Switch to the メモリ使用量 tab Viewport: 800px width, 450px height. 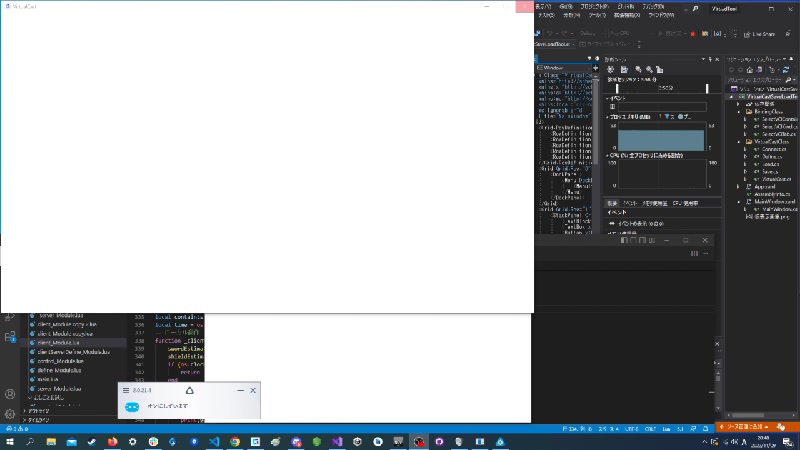coord(655,203)
